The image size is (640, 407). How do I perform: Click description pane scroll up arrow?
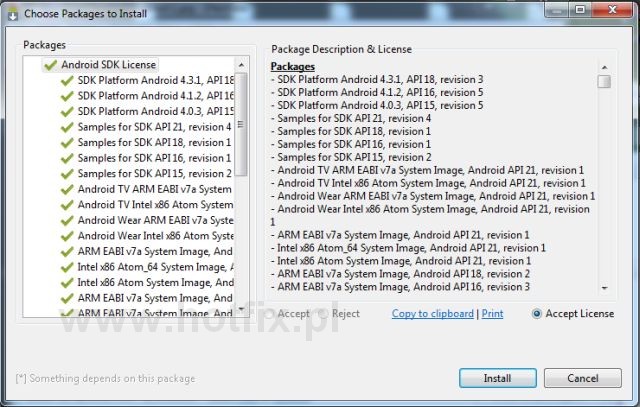604,67
